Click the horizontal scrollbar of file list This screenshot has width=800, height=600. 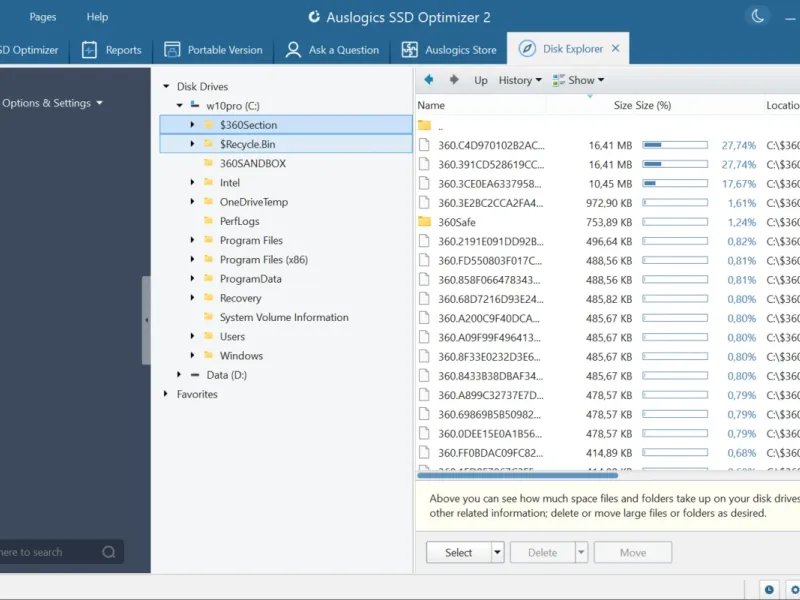coord(517,476)
